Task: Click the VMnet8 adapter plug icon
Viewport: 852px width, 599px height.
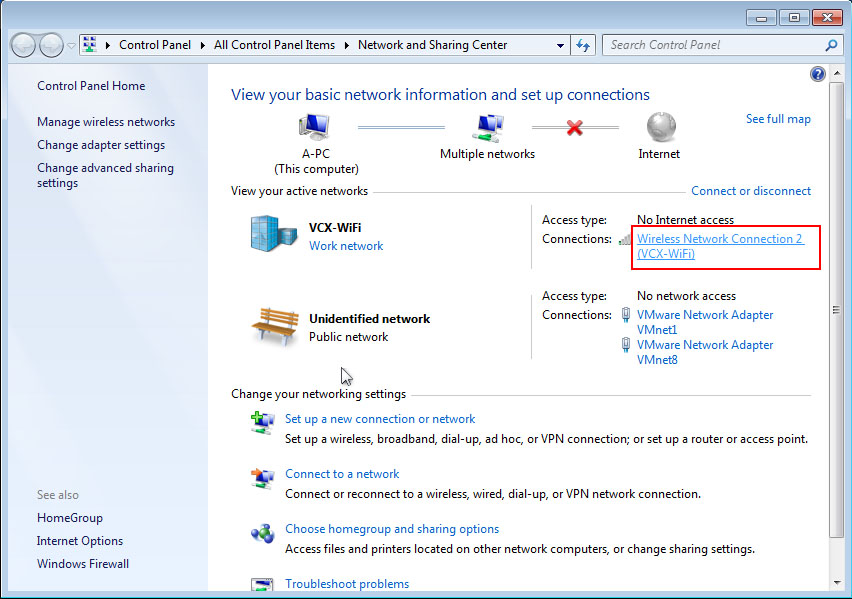Action: [626, 345]
